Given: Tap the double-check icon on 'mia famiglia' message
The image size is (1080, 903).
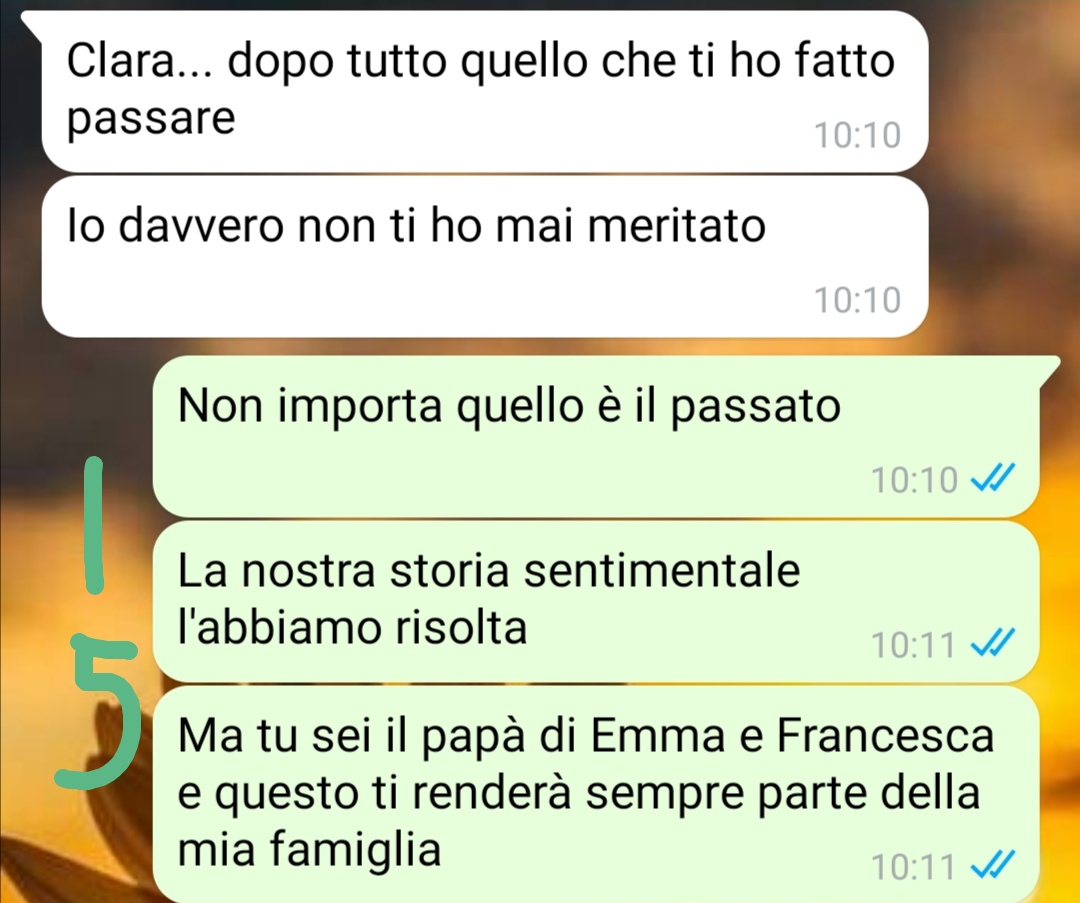Looking at the screenshot, I should (993, 865).
